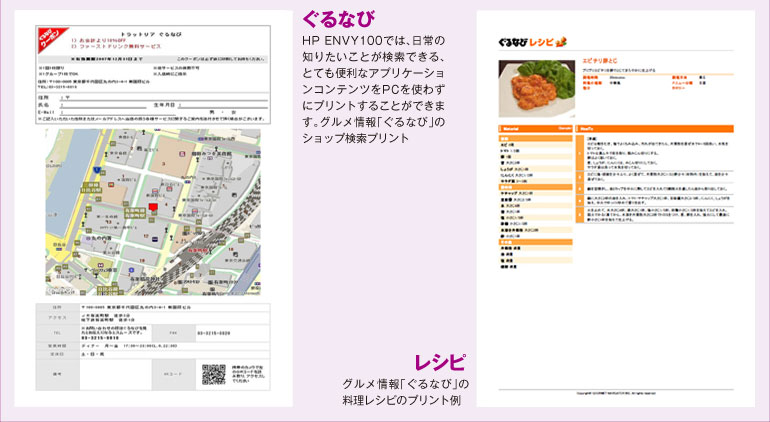Click the recipe title エビチリ卵とじ
Viewport: 770px width, 422px height.
(599, 61)
